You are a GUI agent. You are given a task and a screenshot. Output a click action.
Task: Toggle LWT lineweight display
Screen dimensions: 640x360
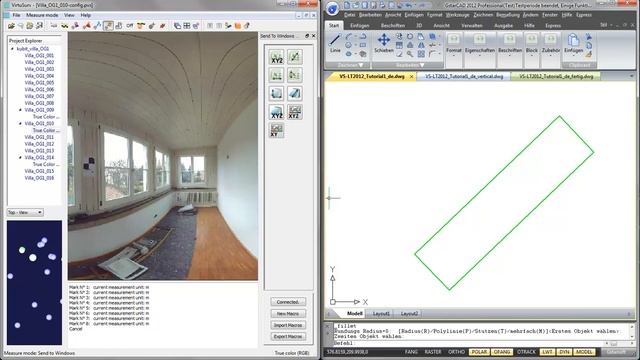[547, 352]
